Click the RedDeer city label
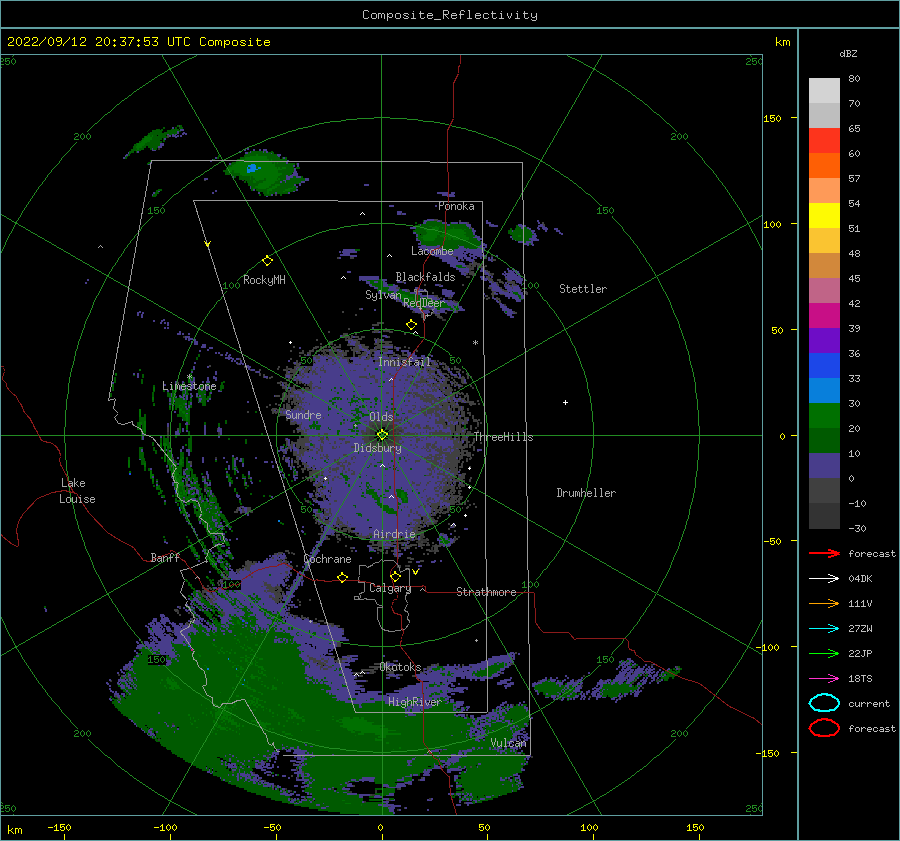The height and width of the screenshot is (841, 900). pos(424,303)
